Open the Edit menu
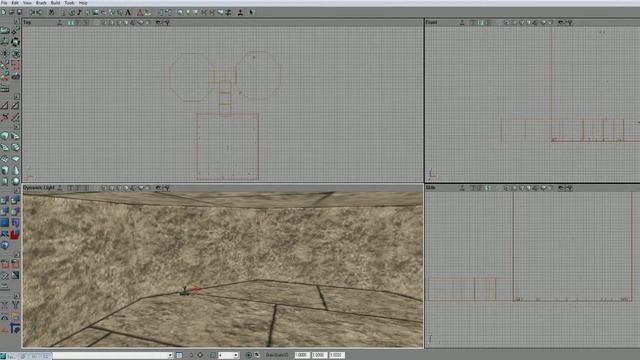Viewport: 640px width, 360px height. click(15, 2)
